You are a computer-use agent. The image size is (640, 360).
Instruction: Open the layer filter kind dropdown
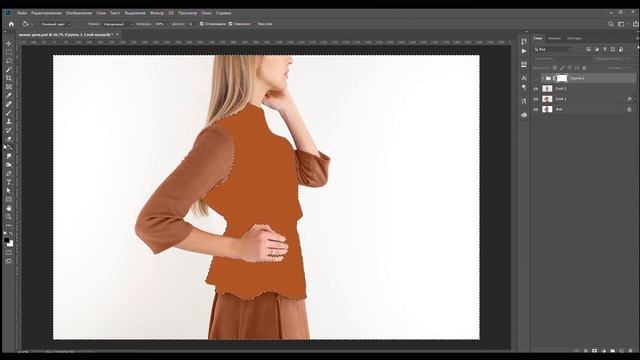point(553,49)
